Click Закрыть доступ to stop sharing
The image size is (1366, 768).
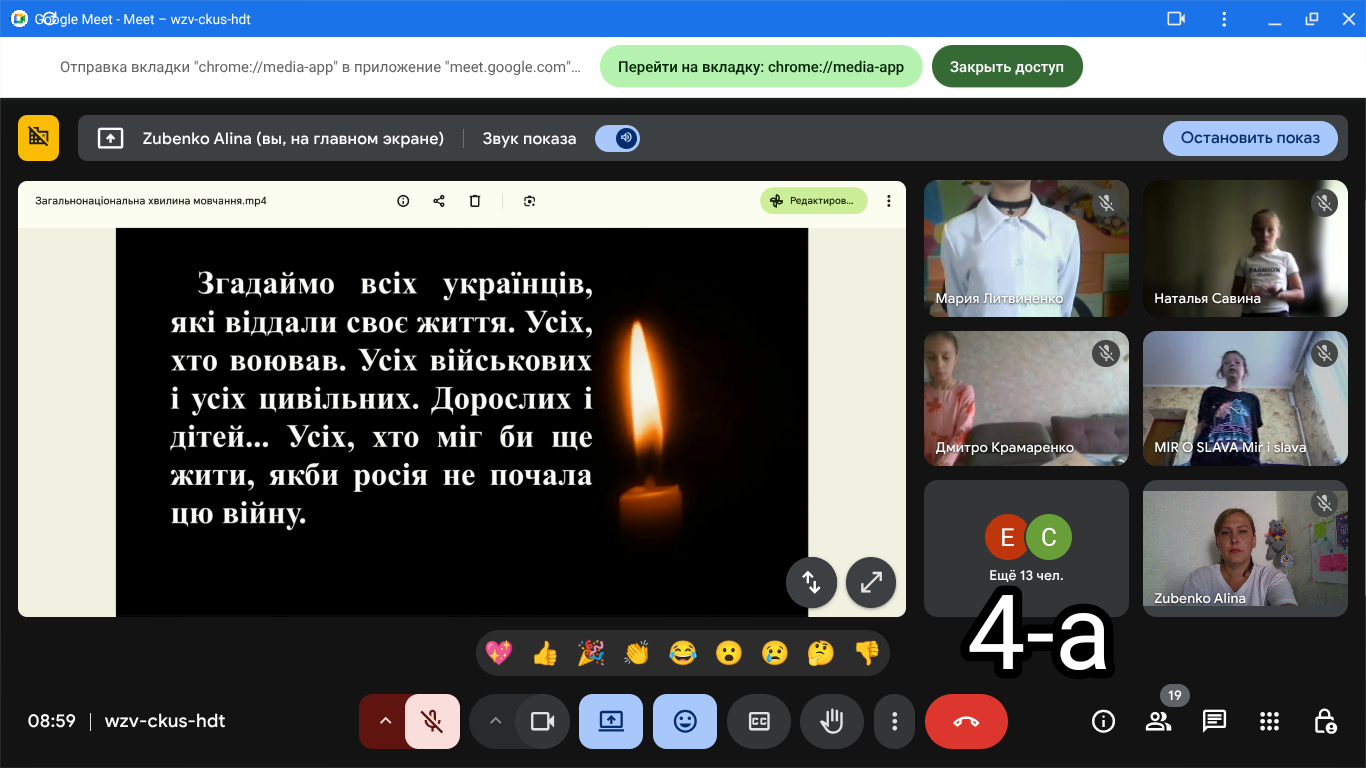coord(1006,67)
